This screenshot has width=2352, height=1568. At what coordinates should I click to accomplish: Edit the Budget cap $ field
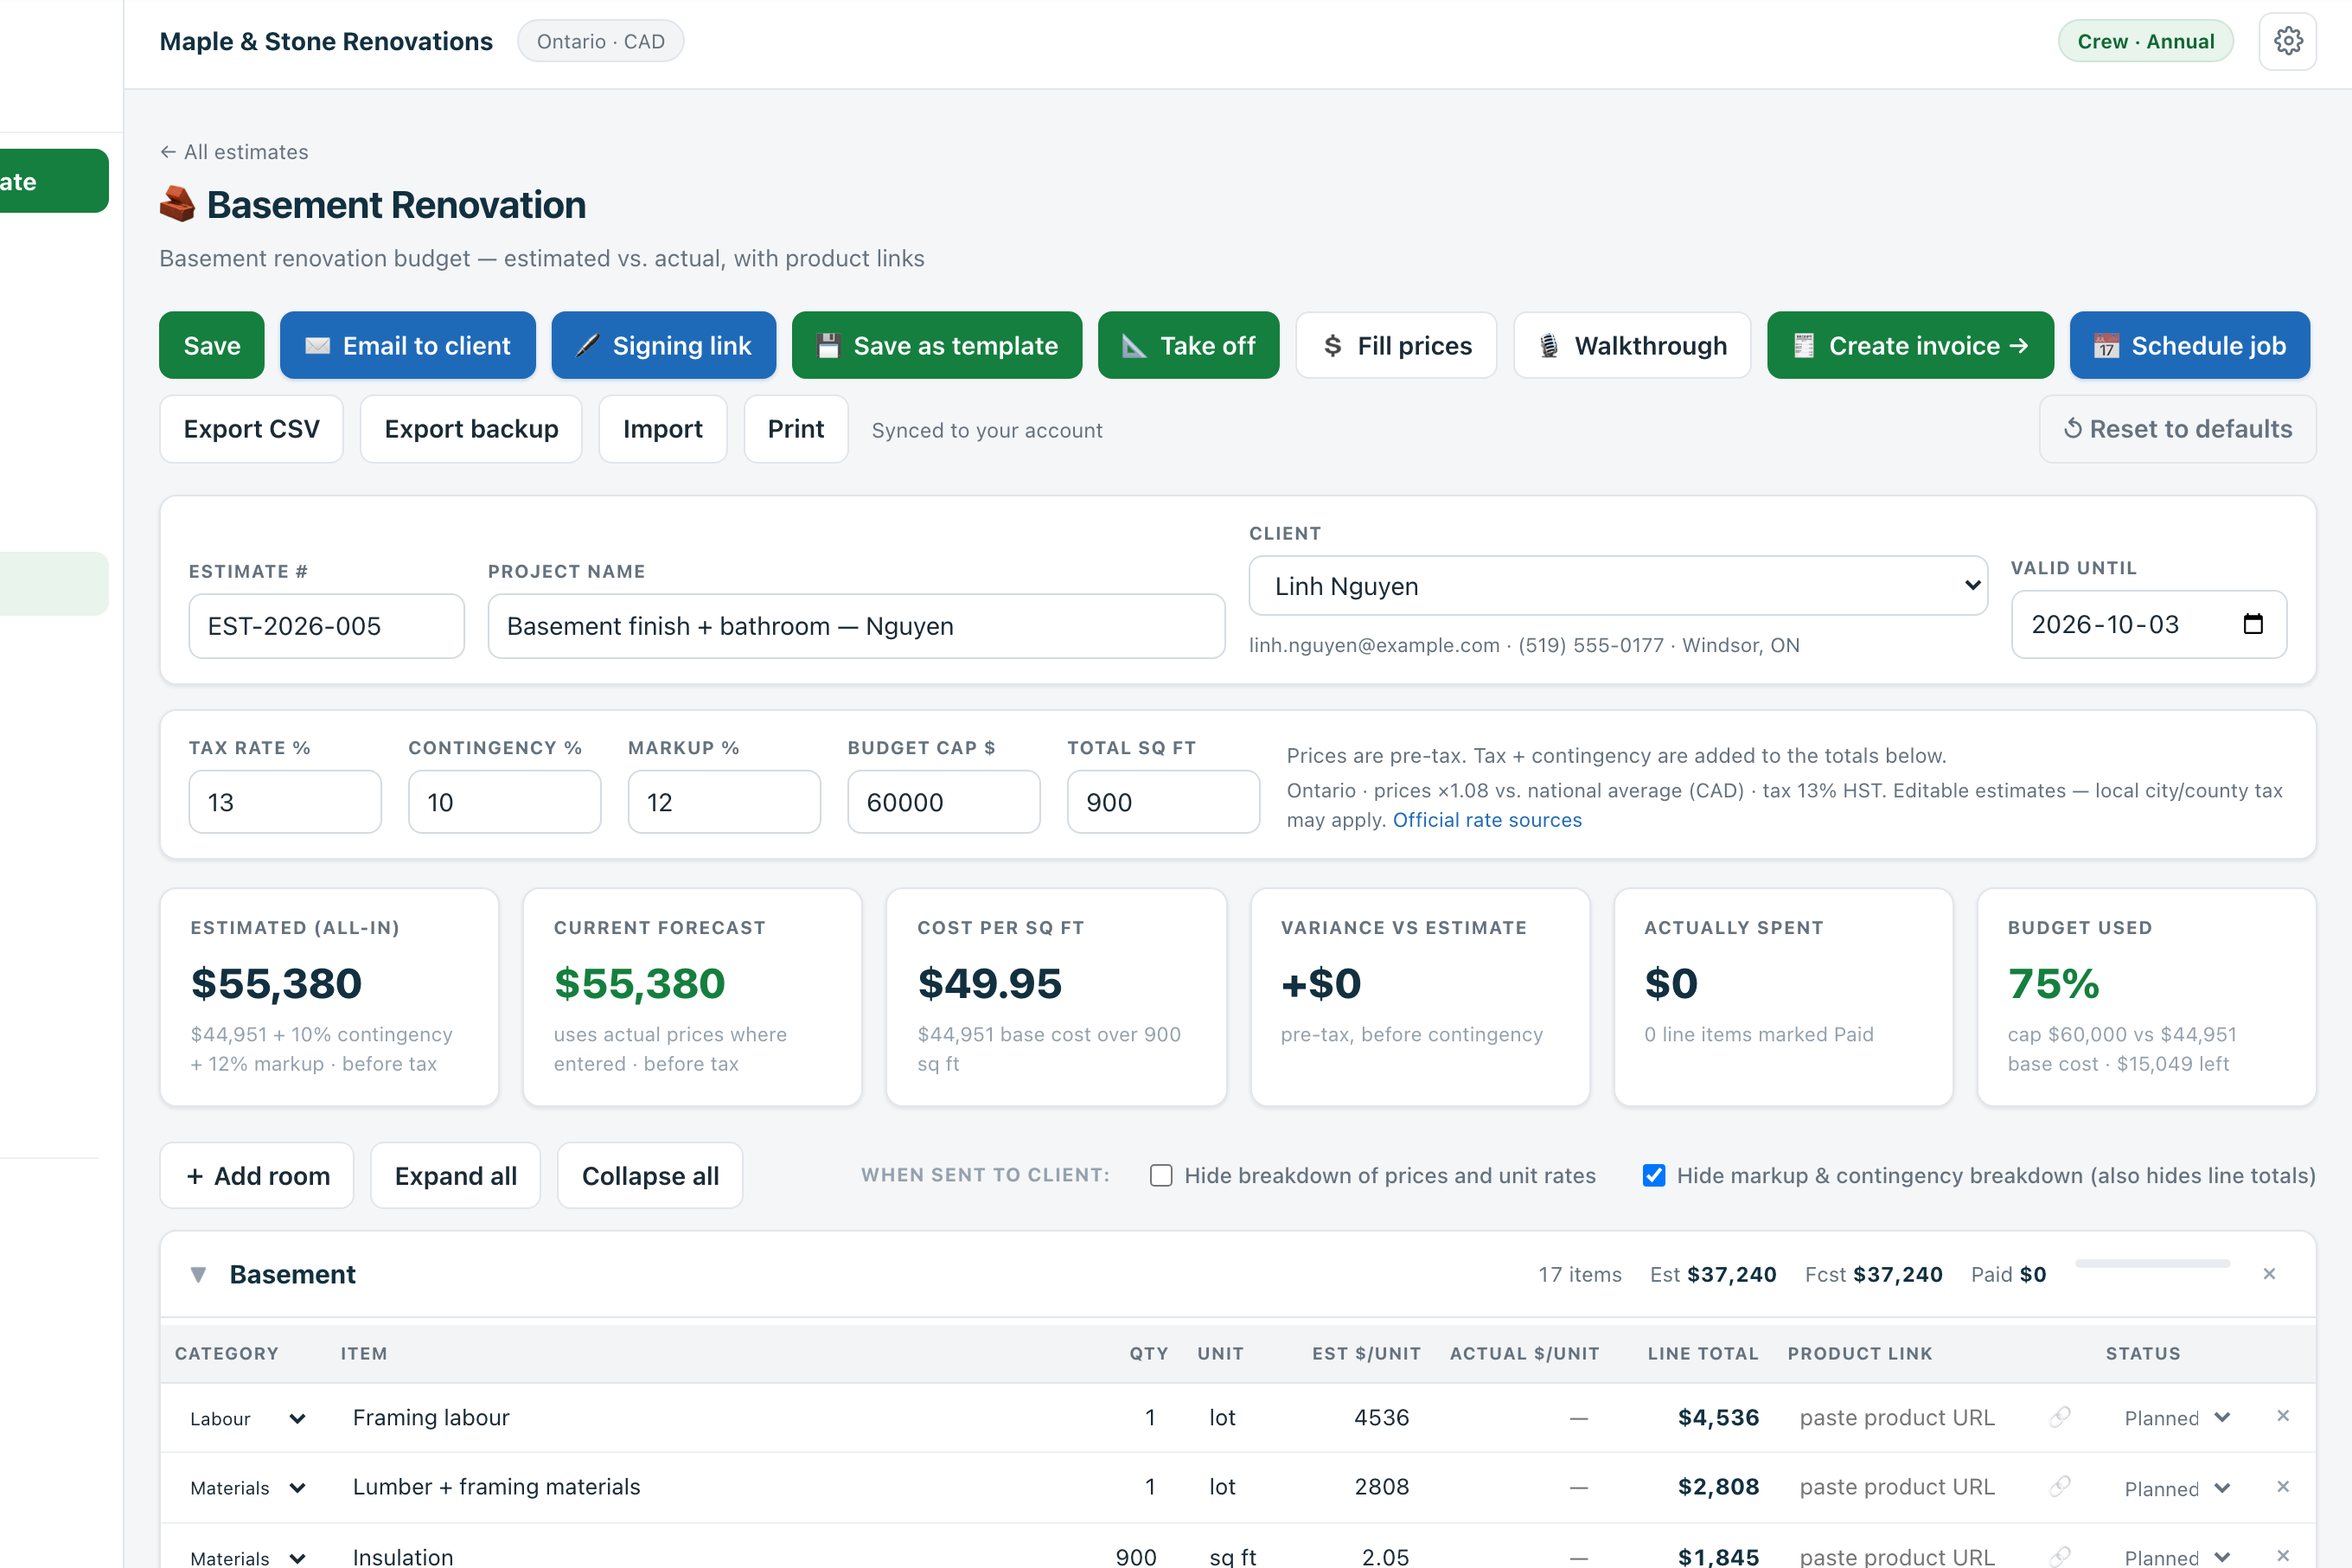coord(943,802)
